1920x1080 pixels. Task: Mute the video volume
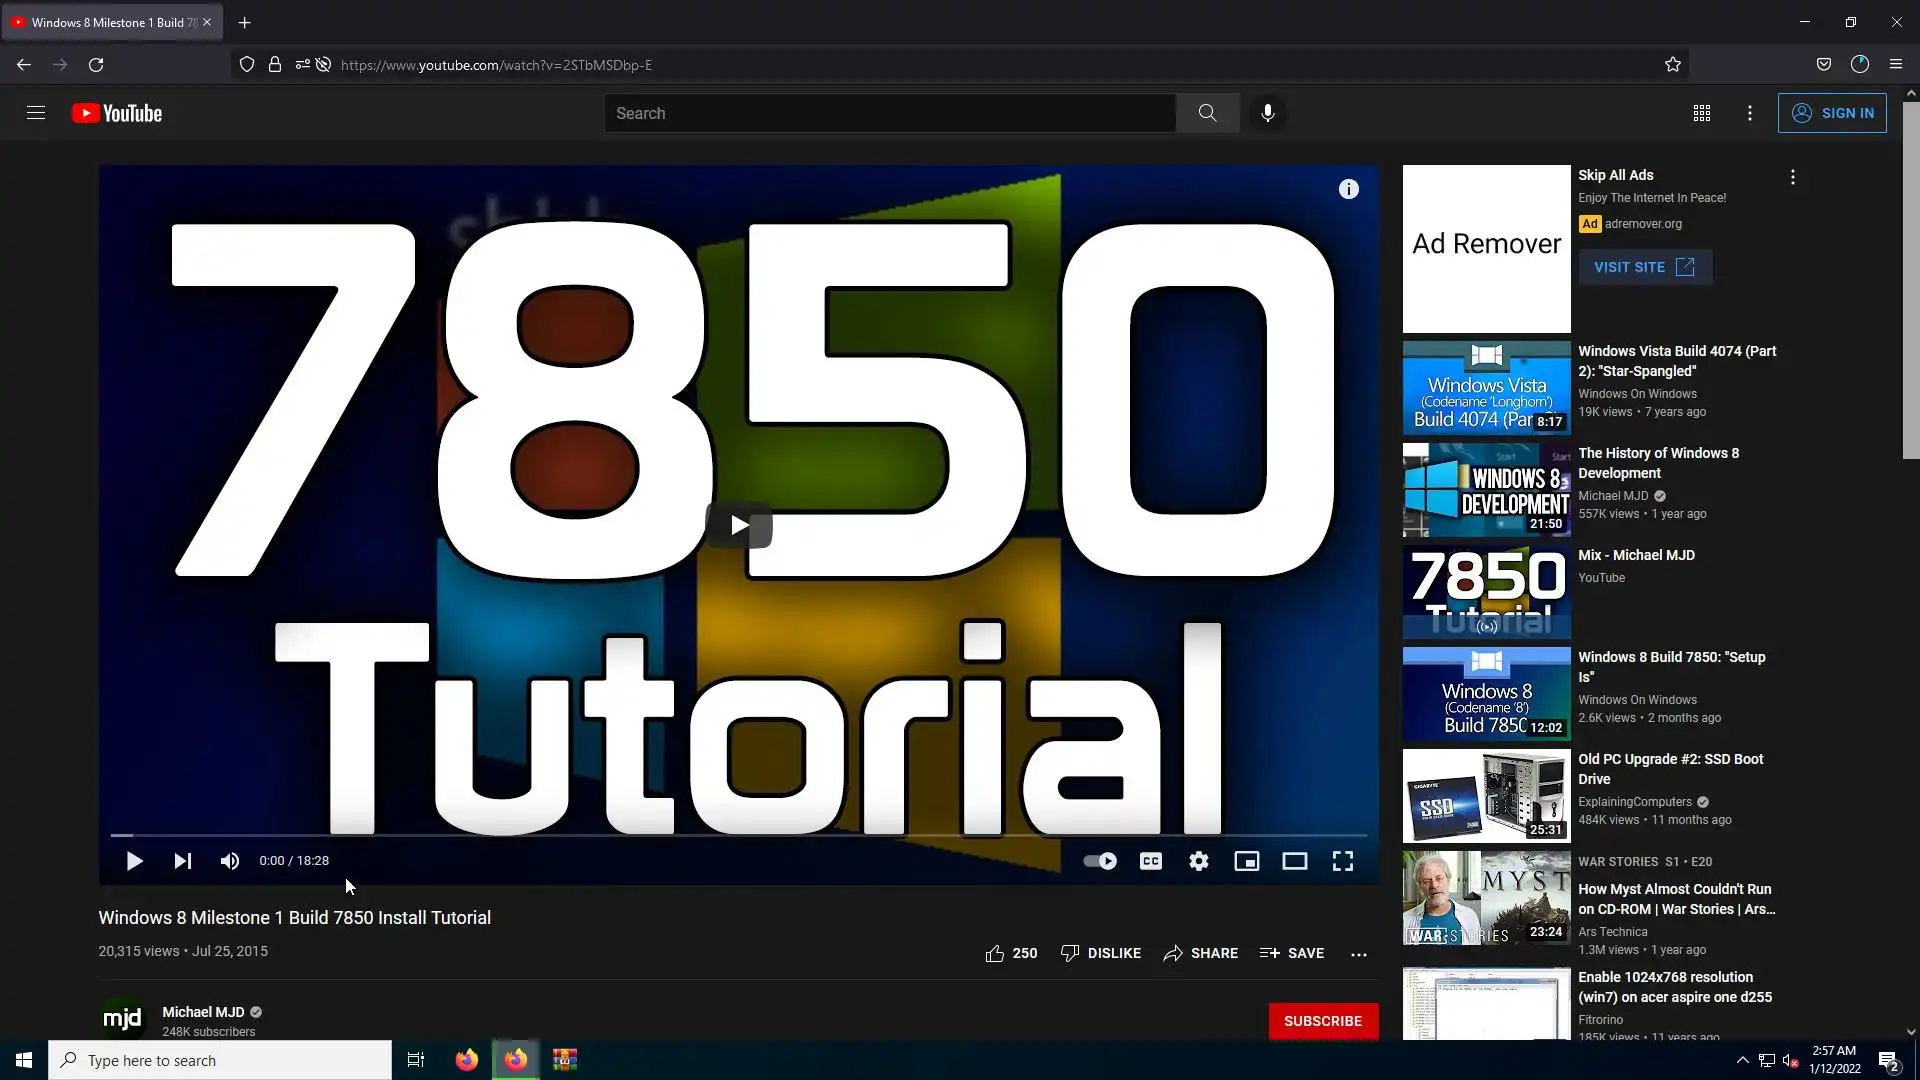click(230, 861)
